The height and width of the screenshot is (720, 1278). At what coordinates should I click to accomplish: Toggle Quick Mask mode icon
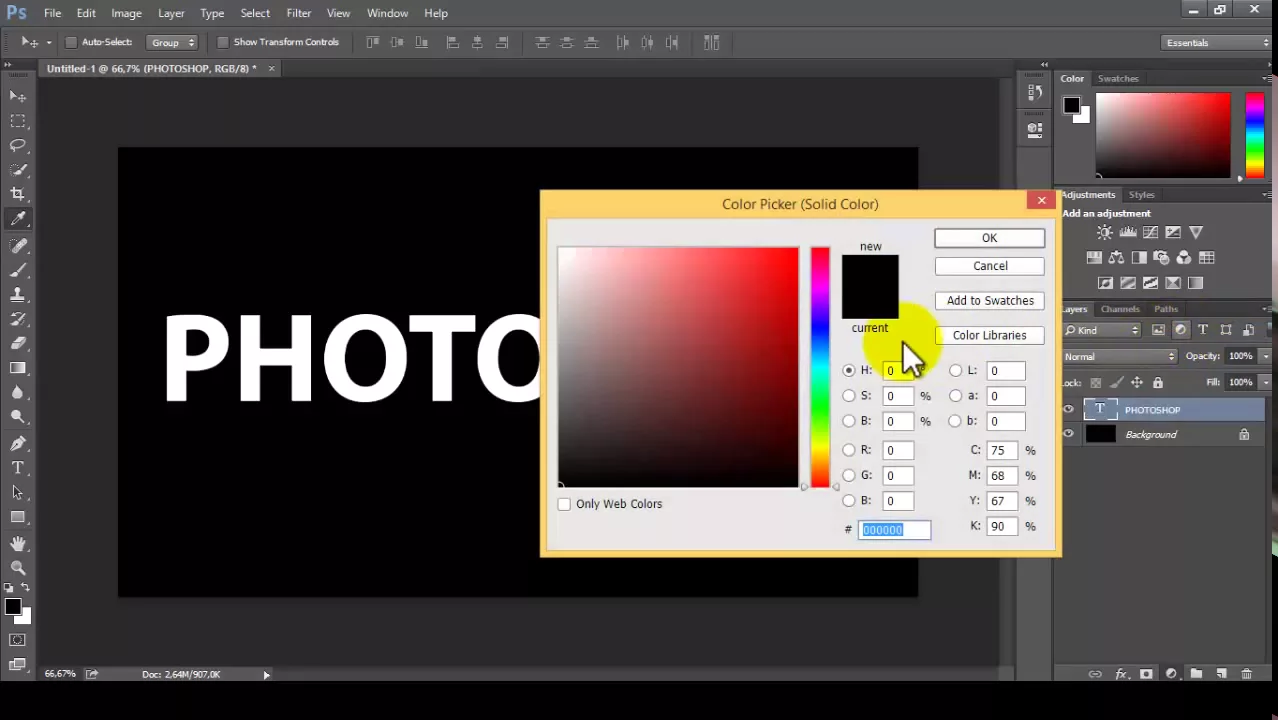tap(18, 640)
